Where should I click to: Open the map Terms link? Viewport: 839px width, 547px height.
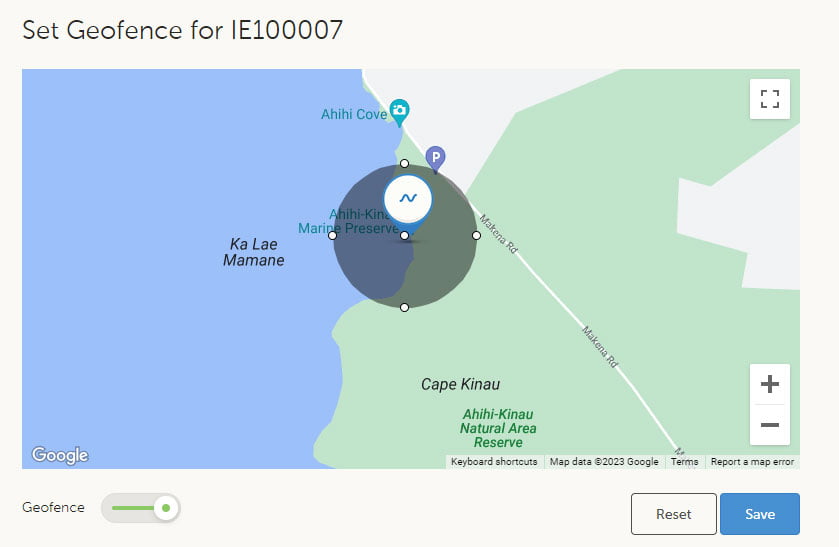click(685, 462)
